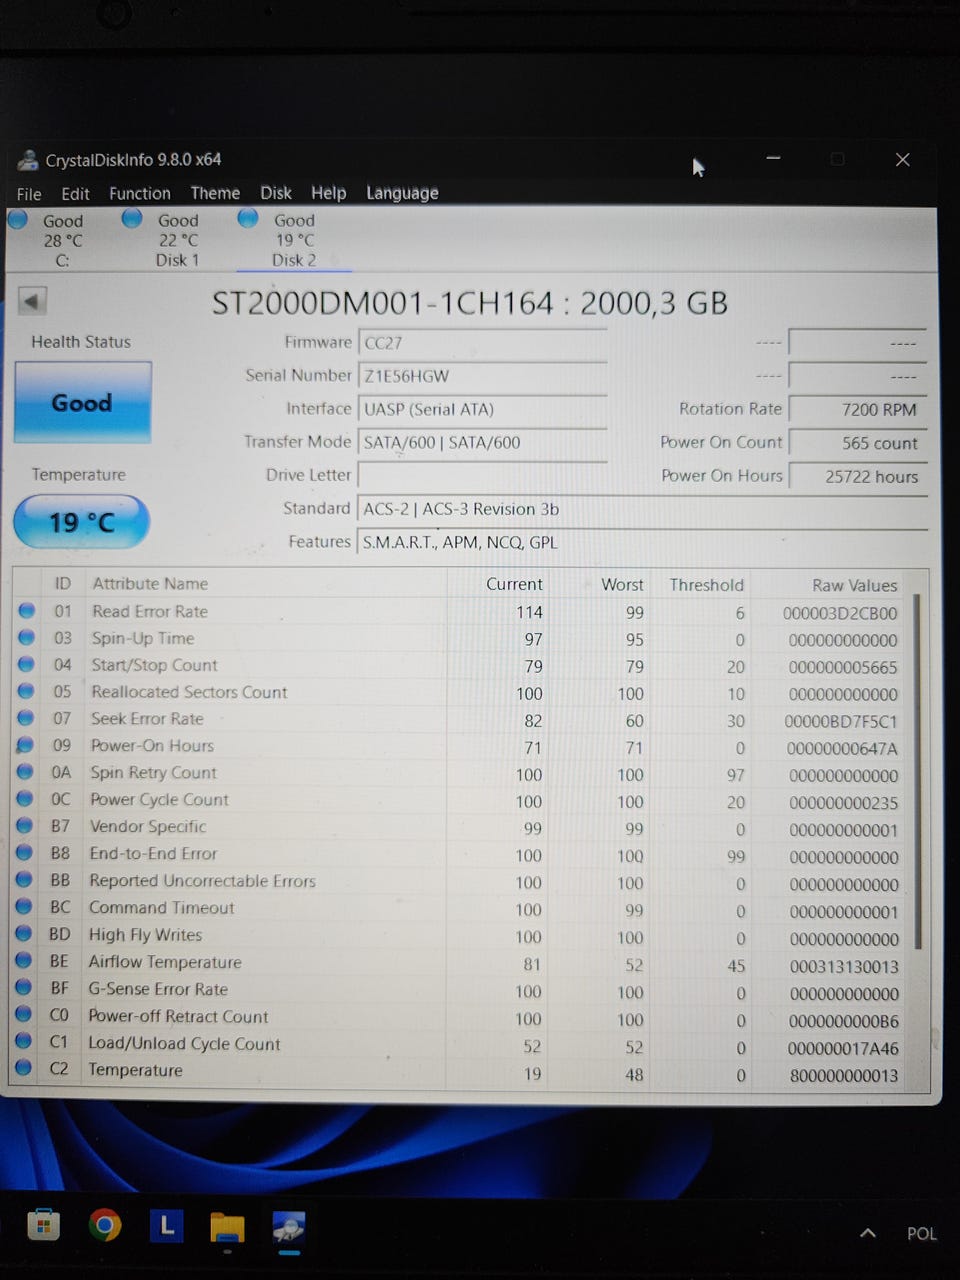Minimize the CrystalDiskInfo window
The height and width of the screenshot is (1280, 960).
[773, 158]
